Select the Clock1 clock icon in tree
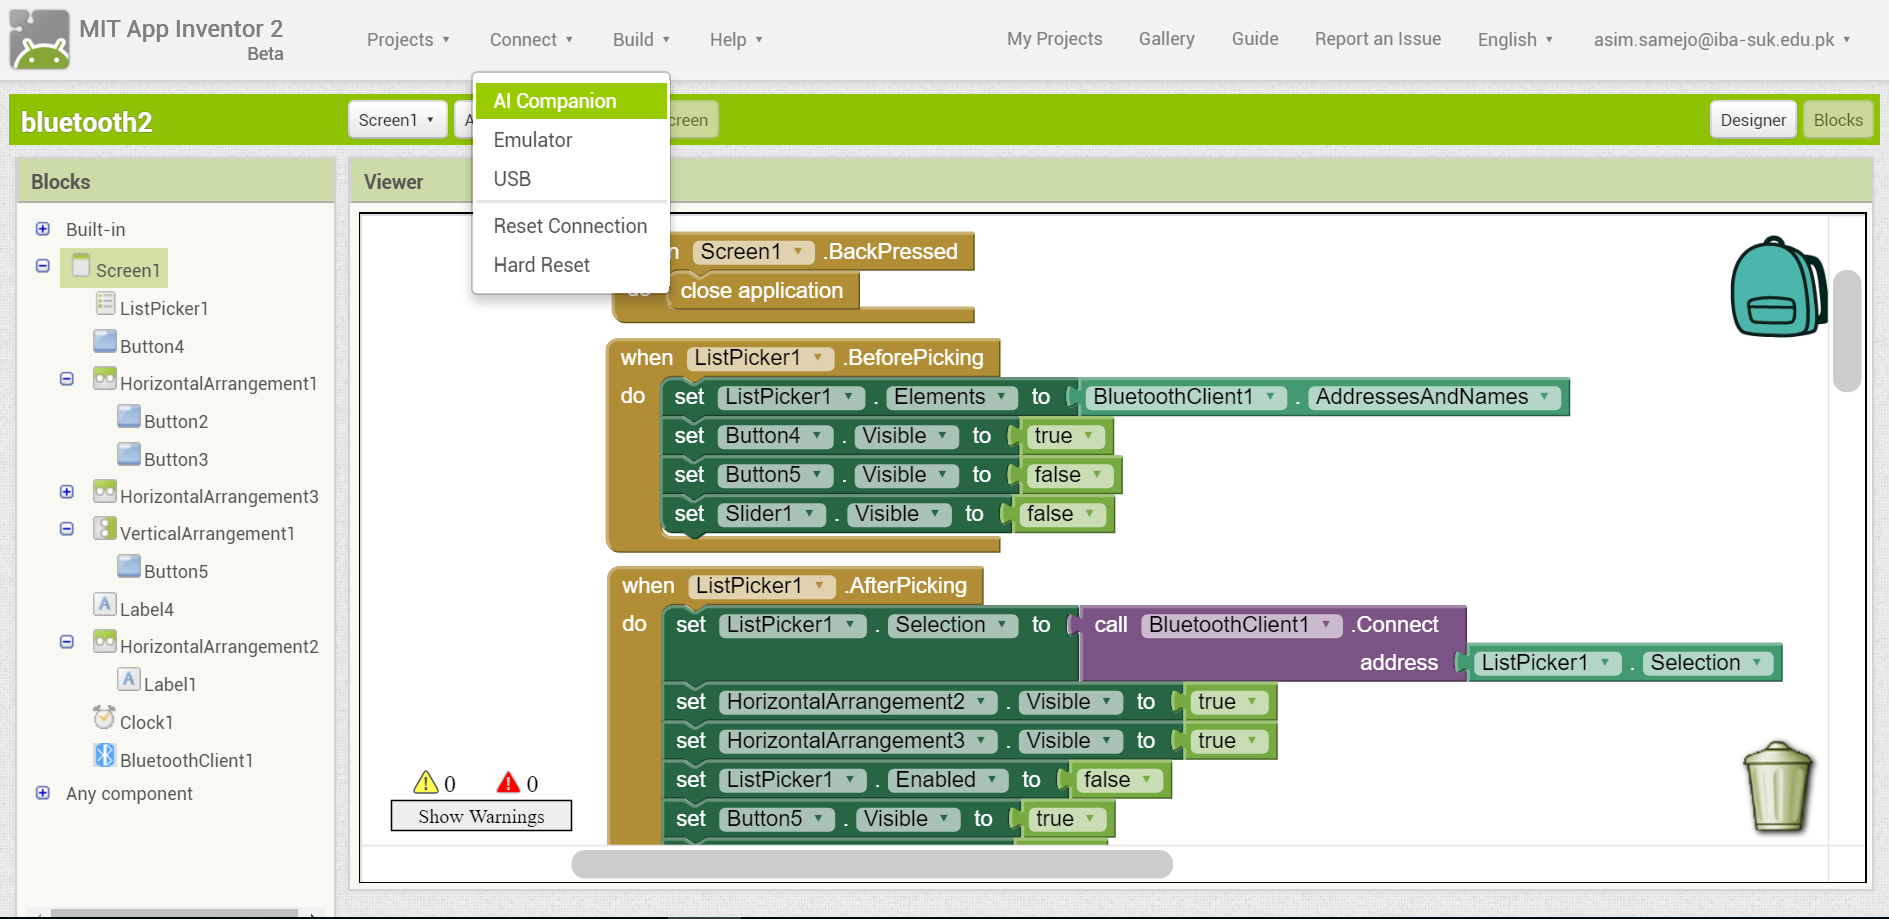The width and height of the screenshot is (1889, 919). coord(105,717)
